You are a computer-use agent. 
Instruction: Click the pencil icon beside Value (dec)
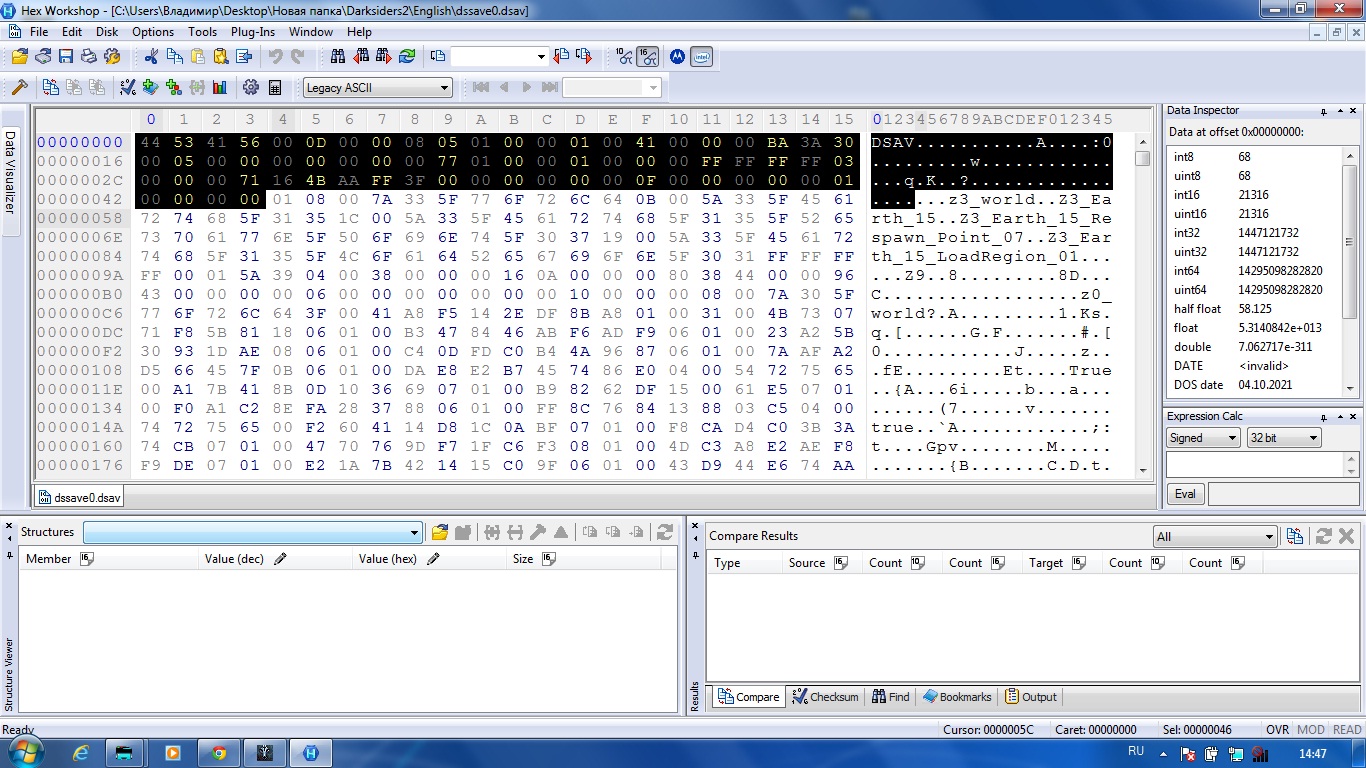(281, 559)
